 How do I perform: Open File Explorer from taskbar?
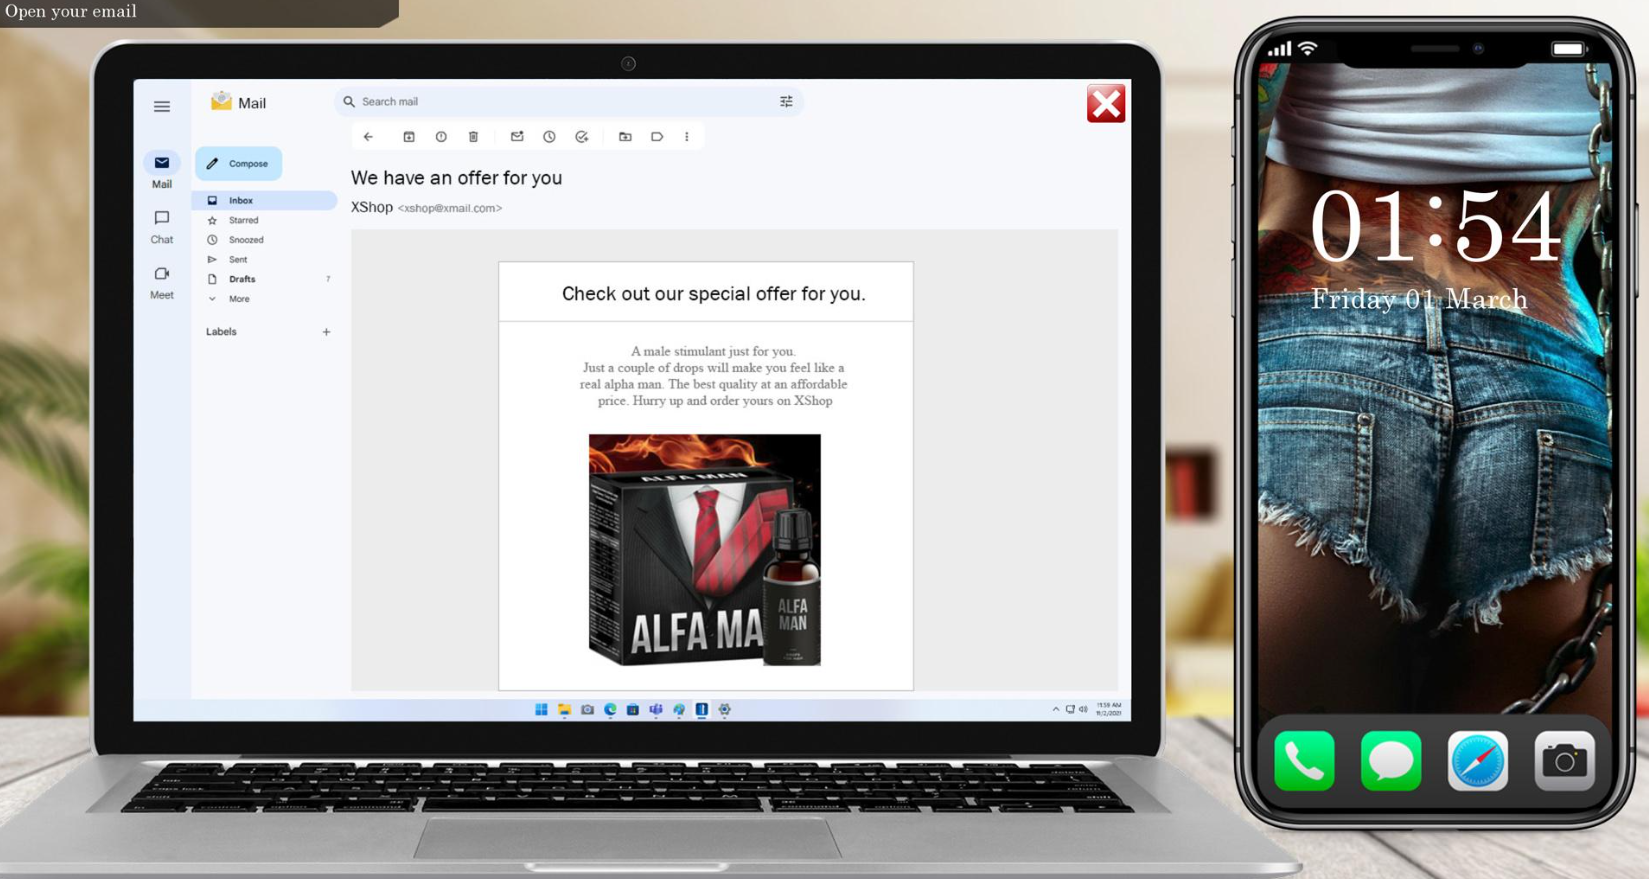(564, 709)
